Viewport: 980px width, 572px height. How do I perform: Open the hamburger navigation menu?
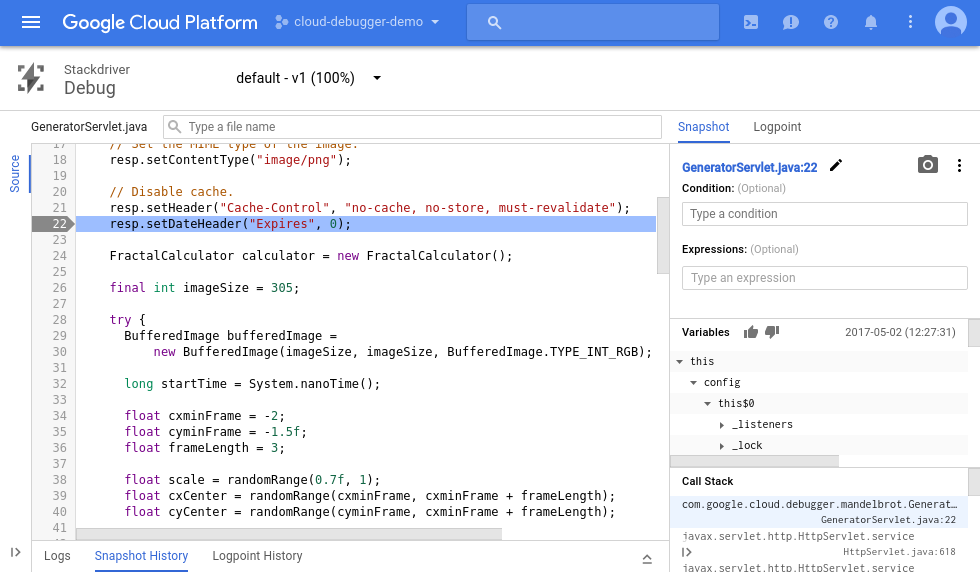click(31, 23)
